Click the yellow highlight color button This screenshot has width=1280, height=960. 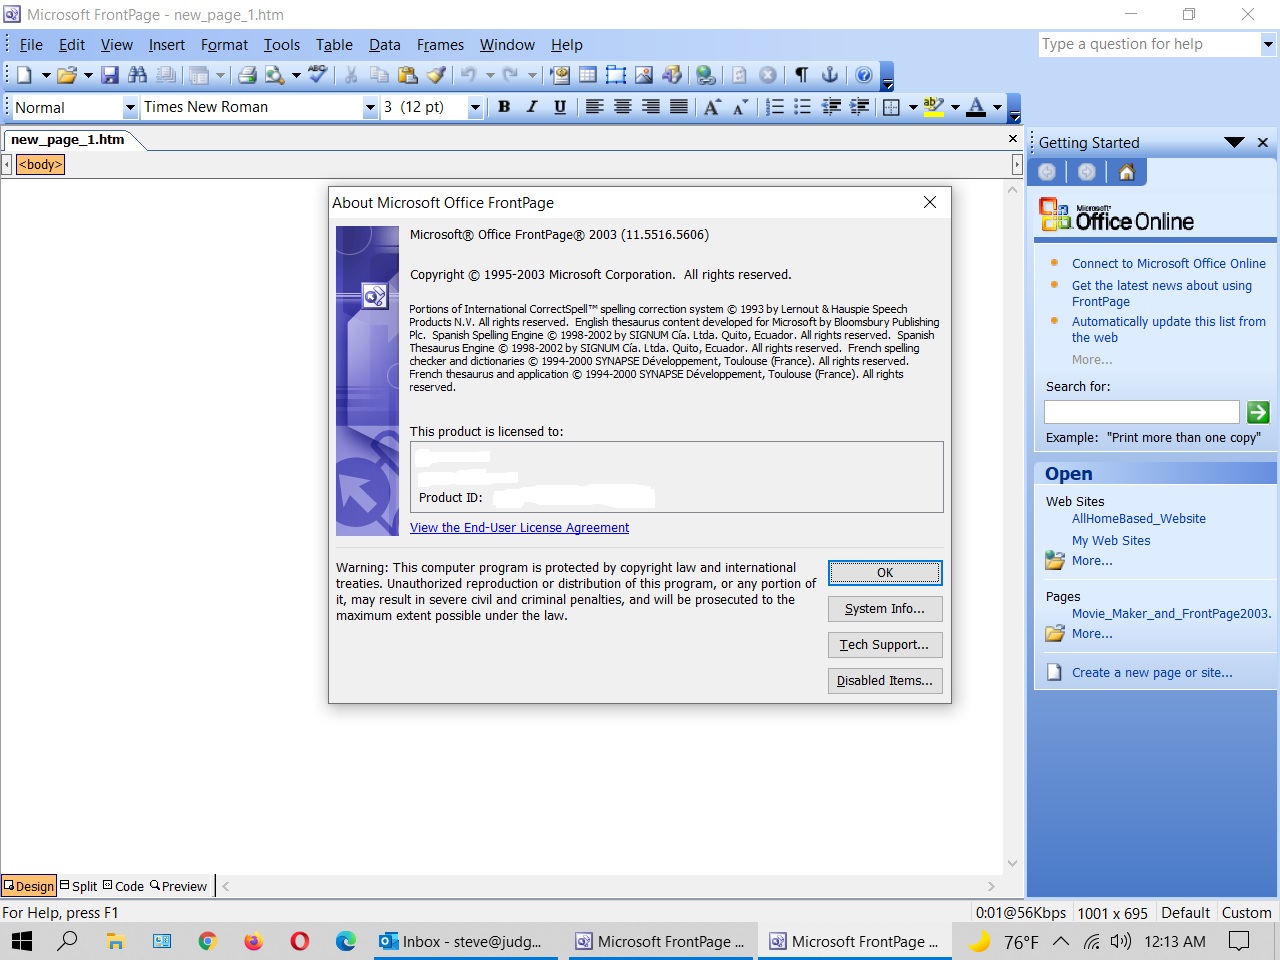[x=934, y=107]
